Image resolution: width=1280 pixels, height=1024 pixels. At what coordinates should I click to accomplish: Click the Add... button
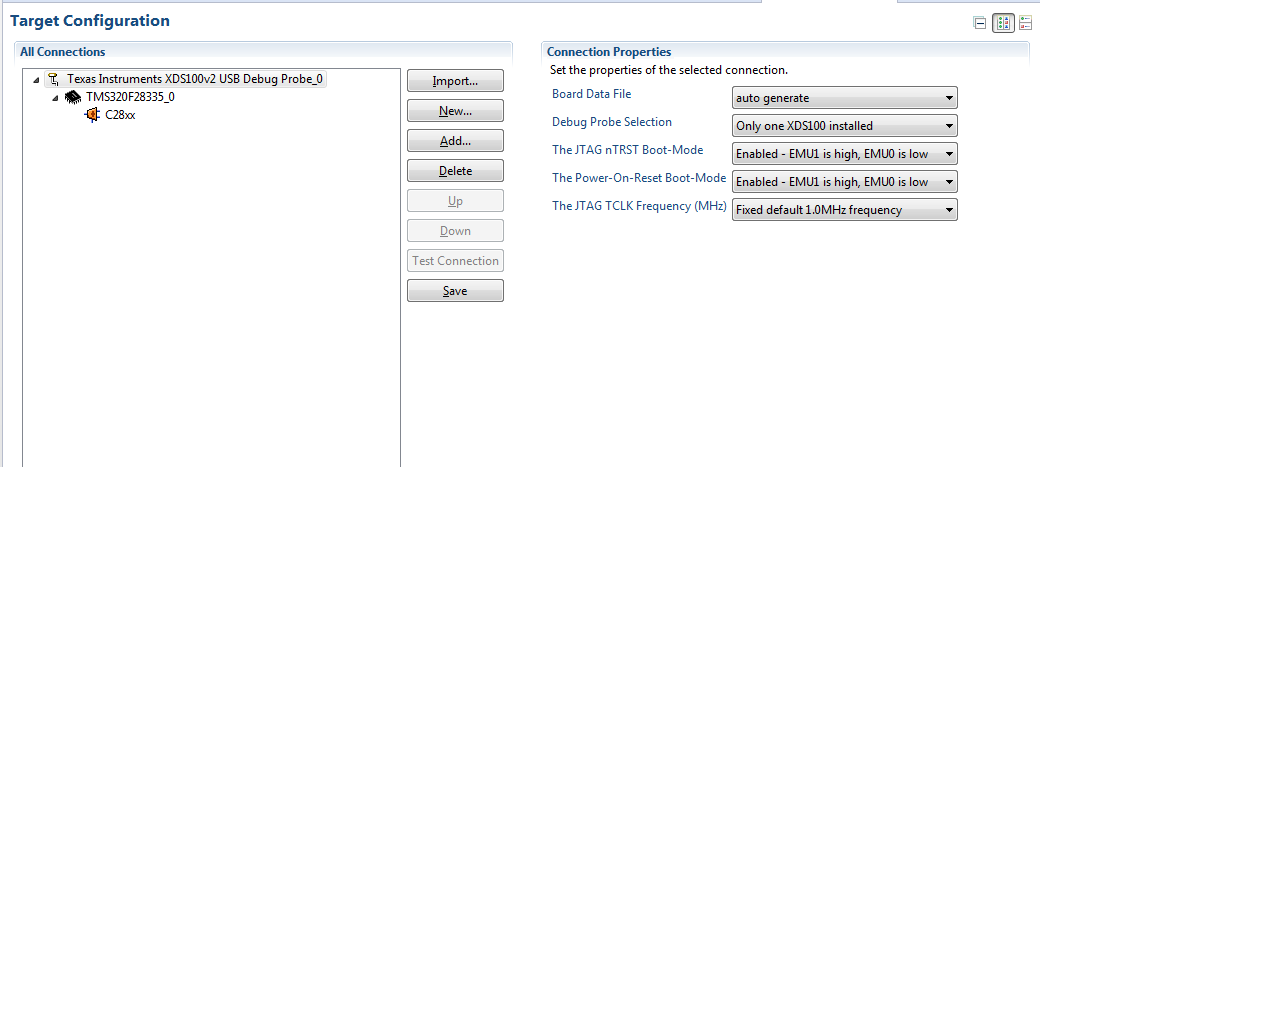pos(455,141)
